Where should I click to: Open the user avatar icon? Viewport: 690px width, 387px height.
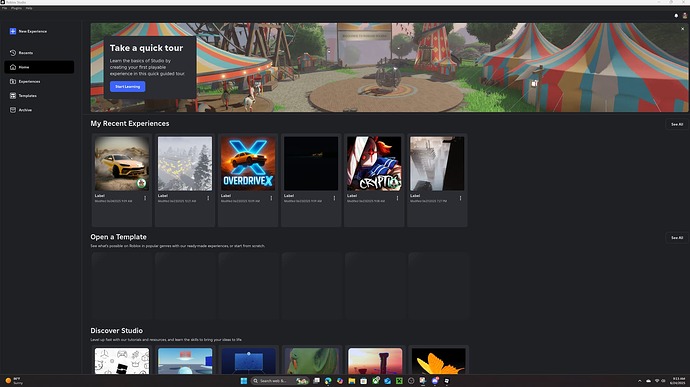tap(685, 16)
